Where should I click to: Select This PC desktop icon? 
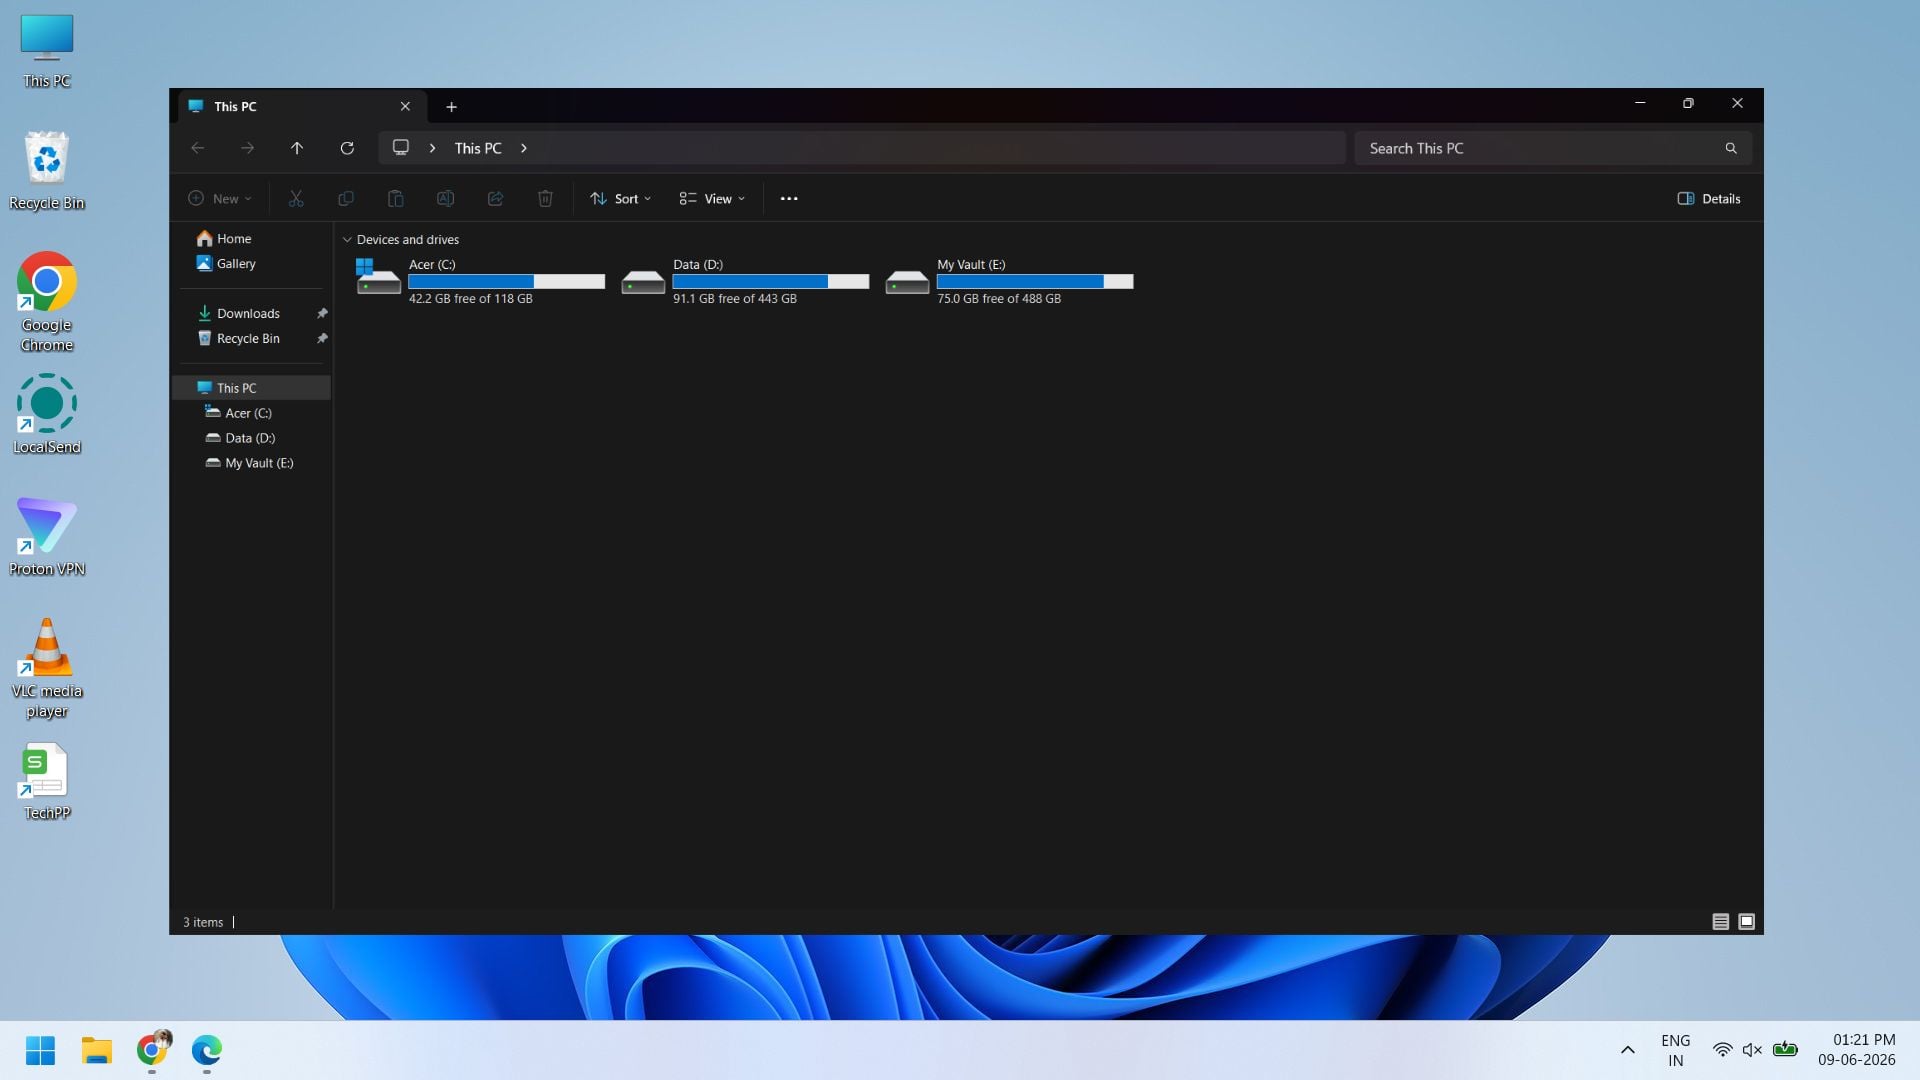click(47, 52)
